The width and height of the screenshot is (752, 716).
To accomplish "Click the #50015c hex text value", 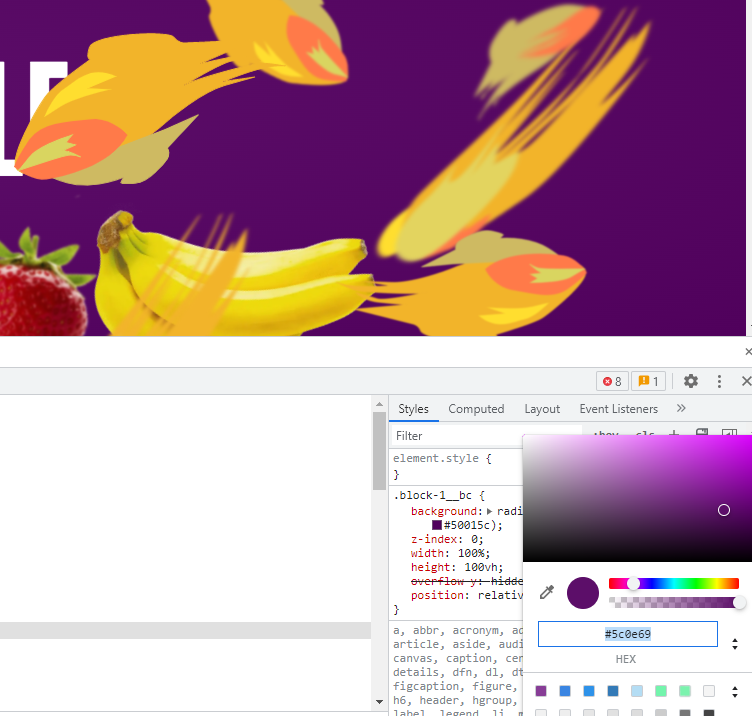I will (x=467, y=525).
